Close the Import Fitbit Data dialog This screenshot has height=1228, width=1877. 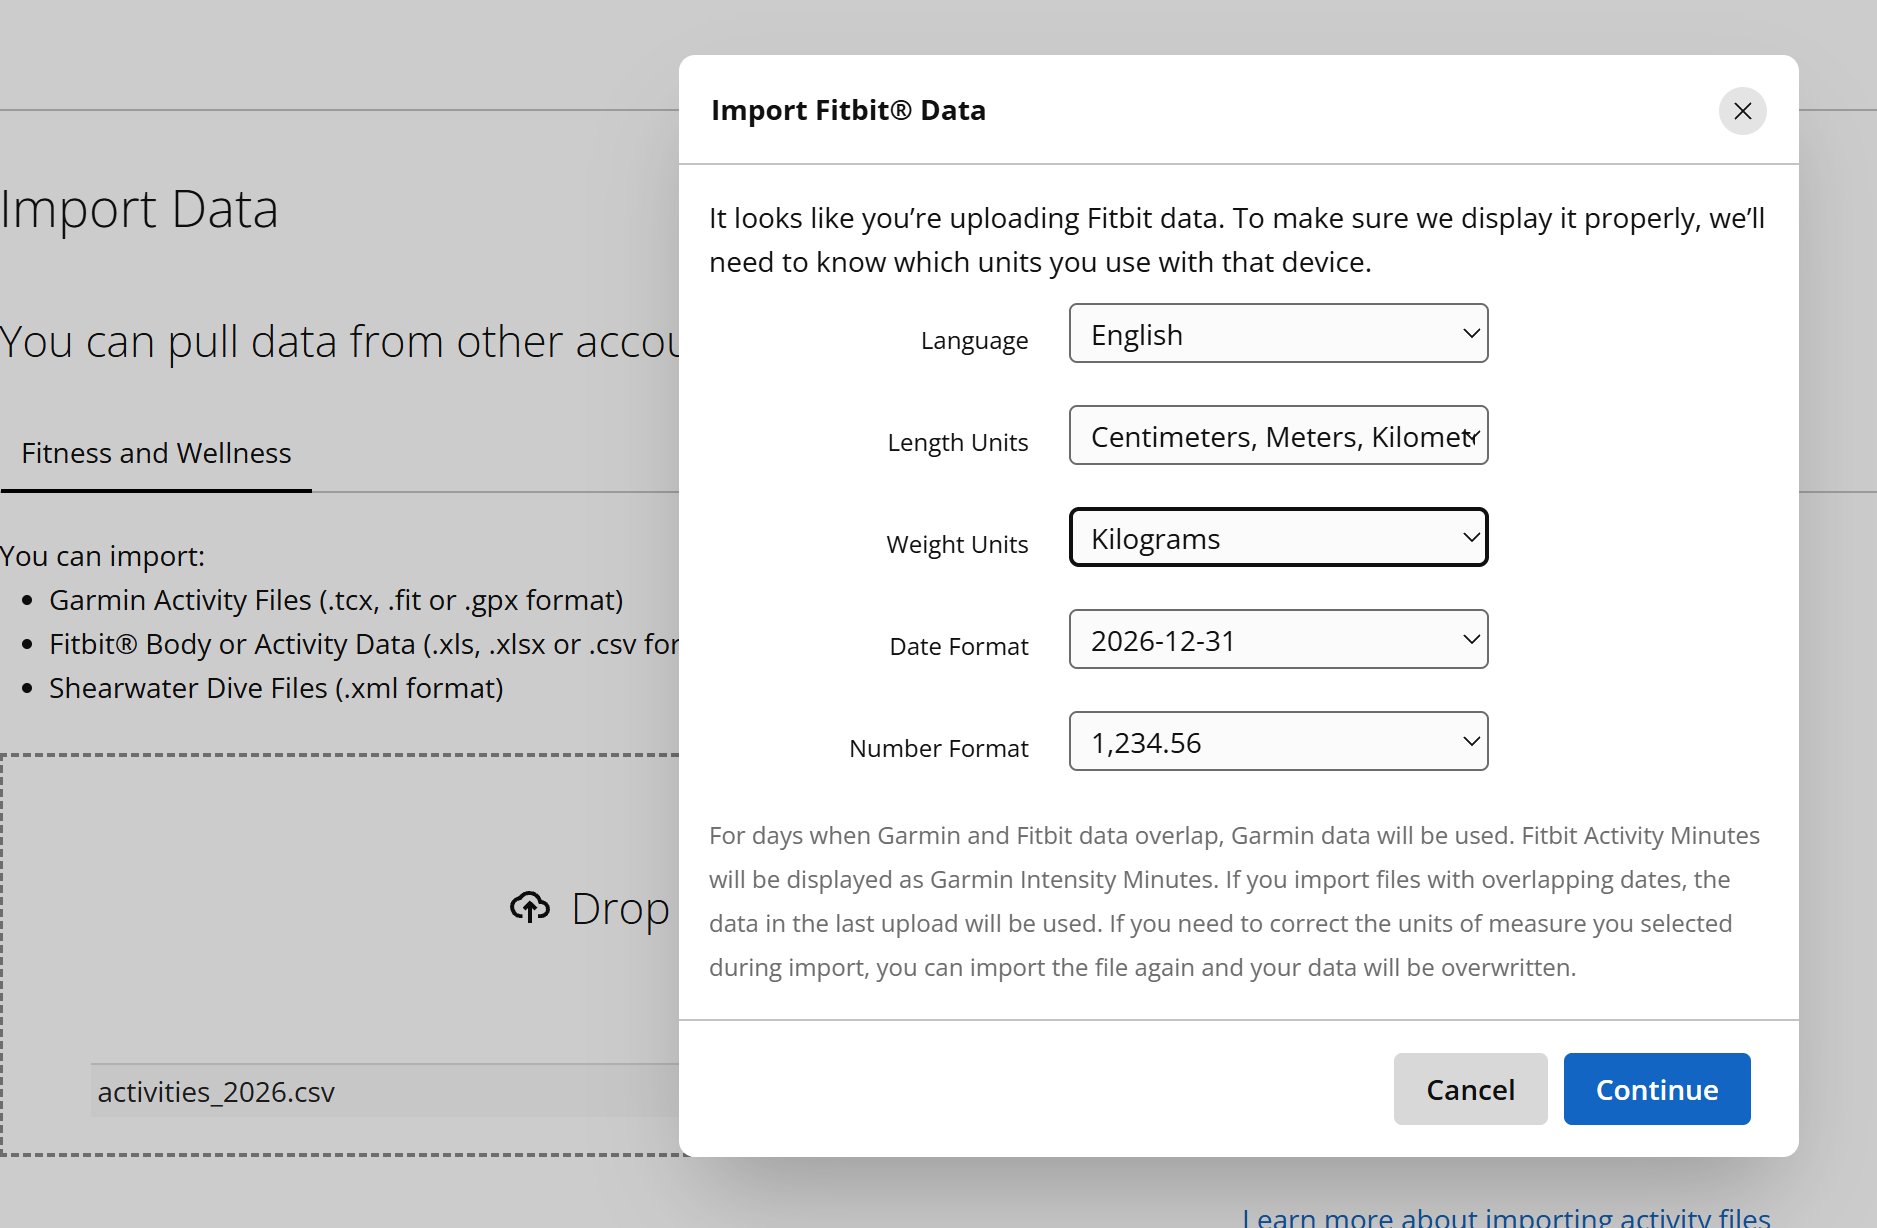[1742, 111]
